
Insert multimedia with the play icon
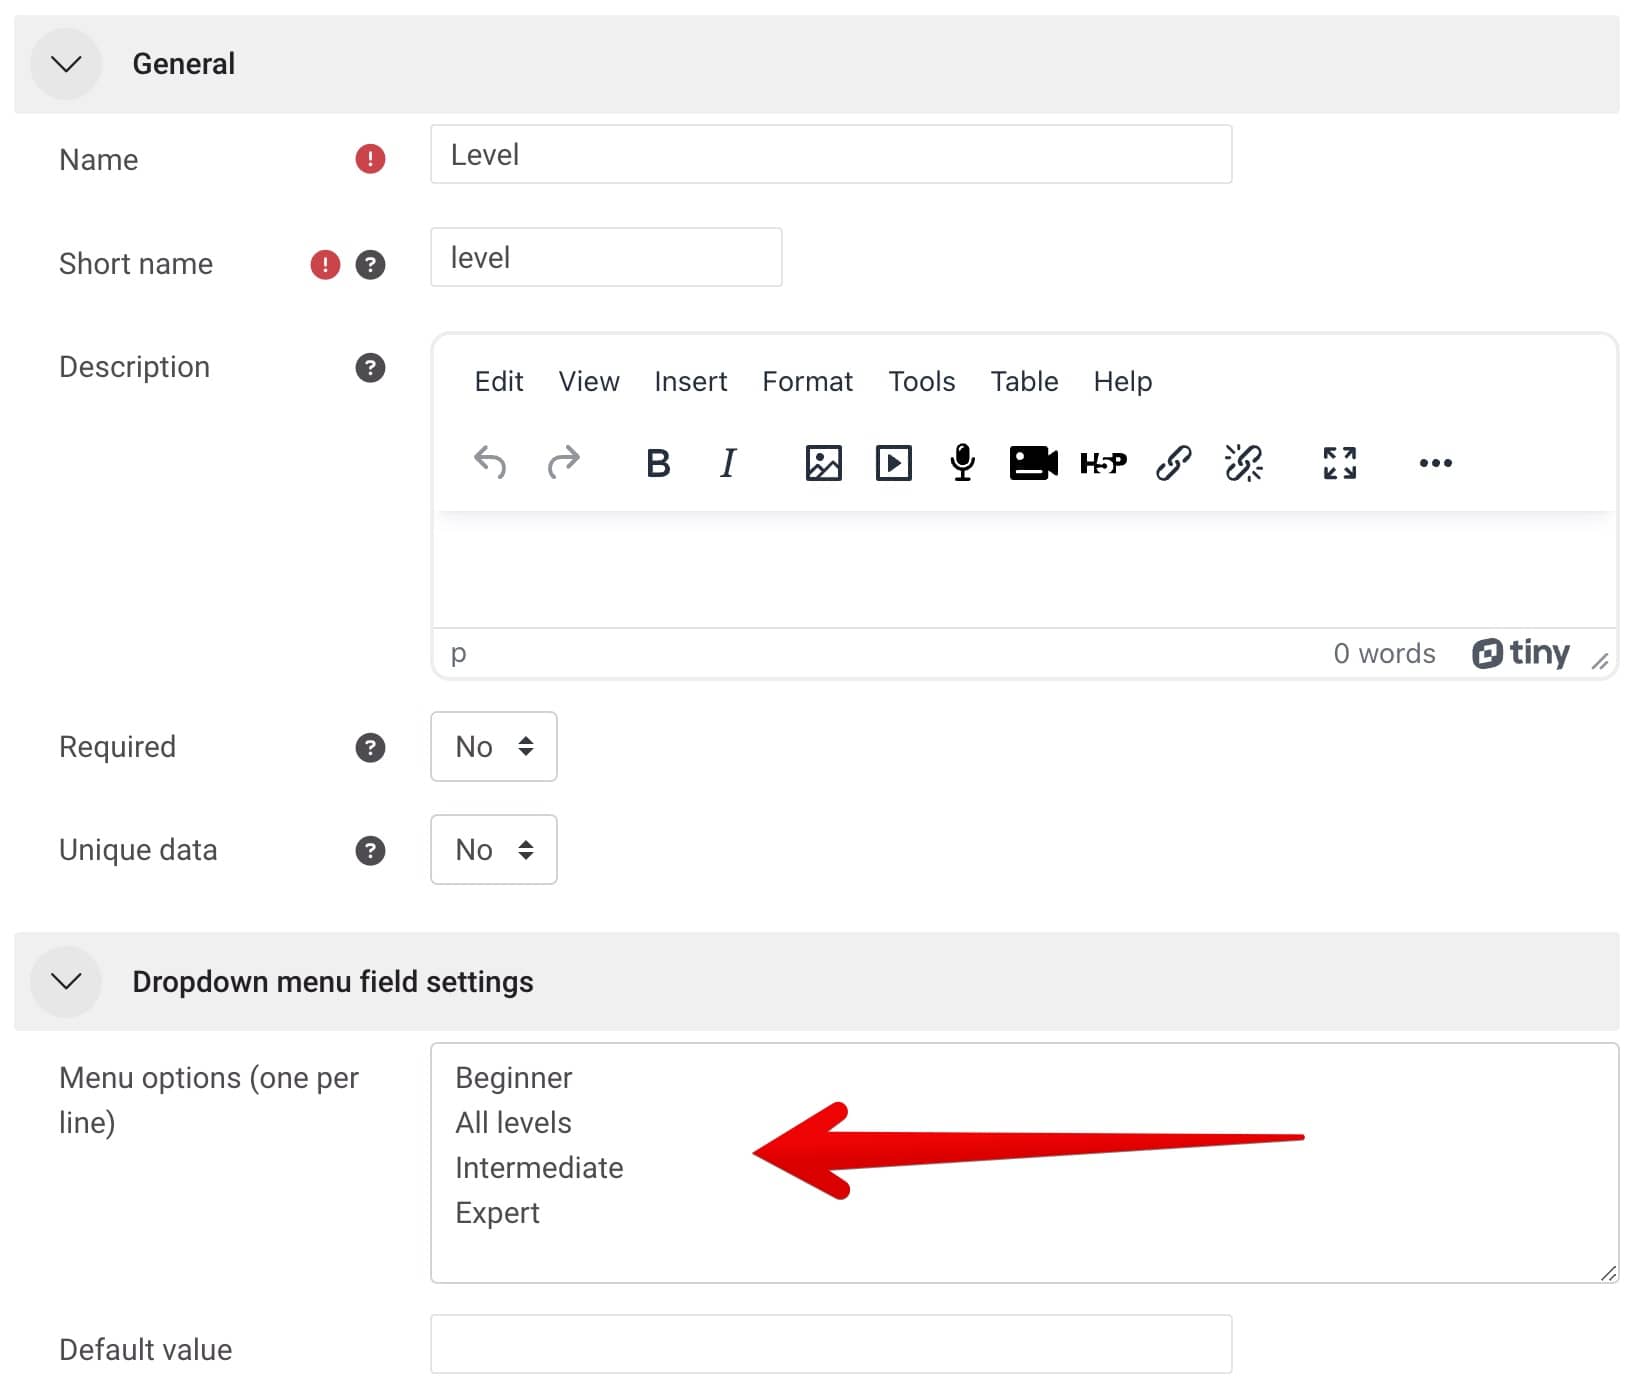coord(894,463)
